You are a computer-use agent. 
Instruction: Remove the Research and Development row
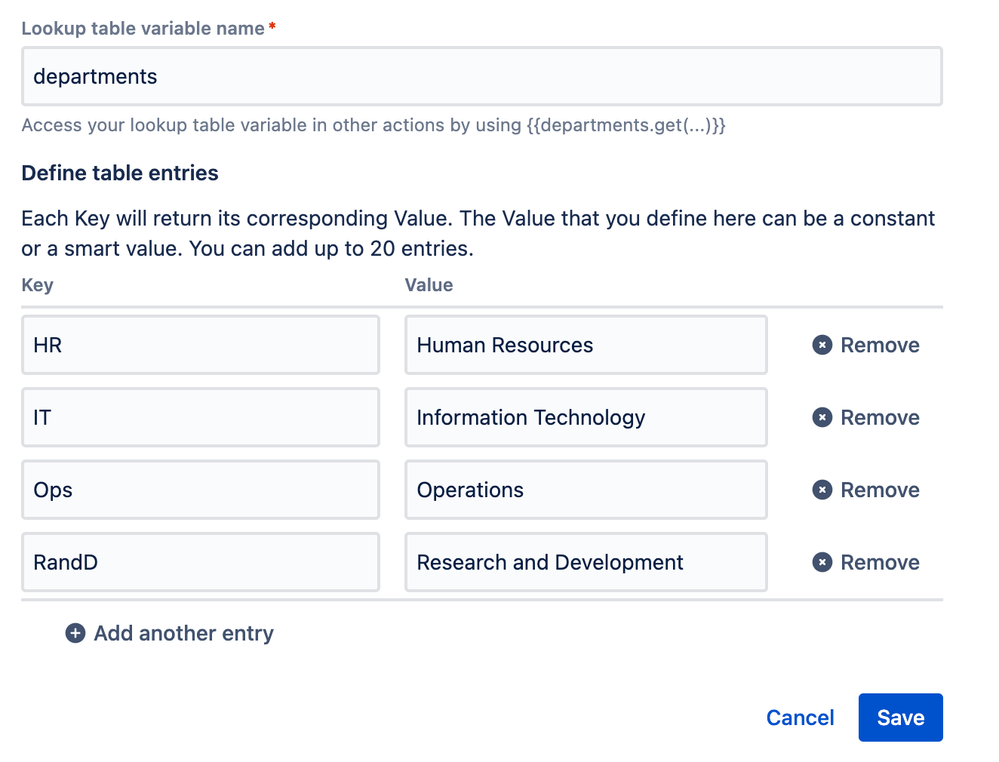(x=878, y=562)
